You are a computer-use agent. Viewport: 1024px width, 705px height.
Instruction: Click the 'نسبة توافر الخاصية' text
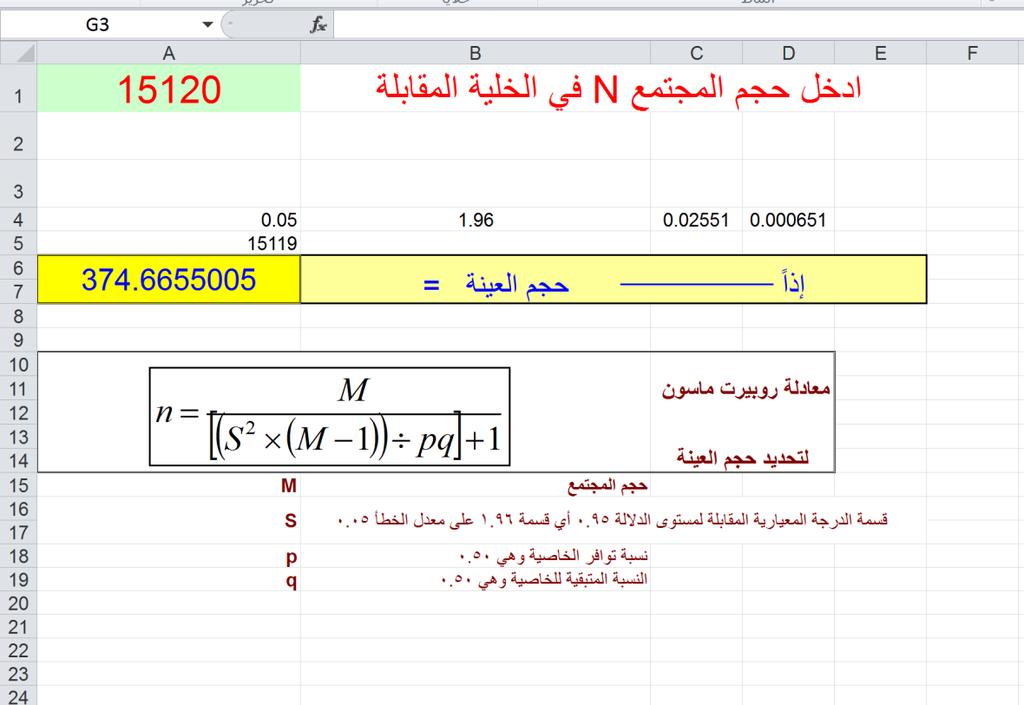pyautogui.click(x=554, y=556)
